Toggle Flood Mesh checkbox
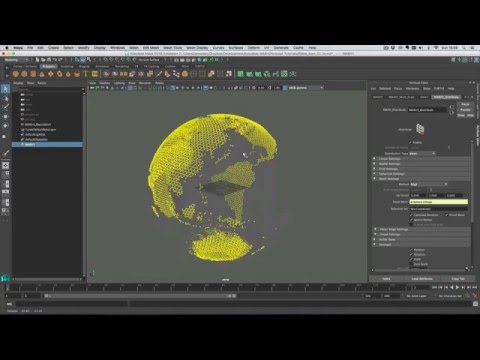The height and width of the screenshot is (360, 480). (x=447, y=215)
